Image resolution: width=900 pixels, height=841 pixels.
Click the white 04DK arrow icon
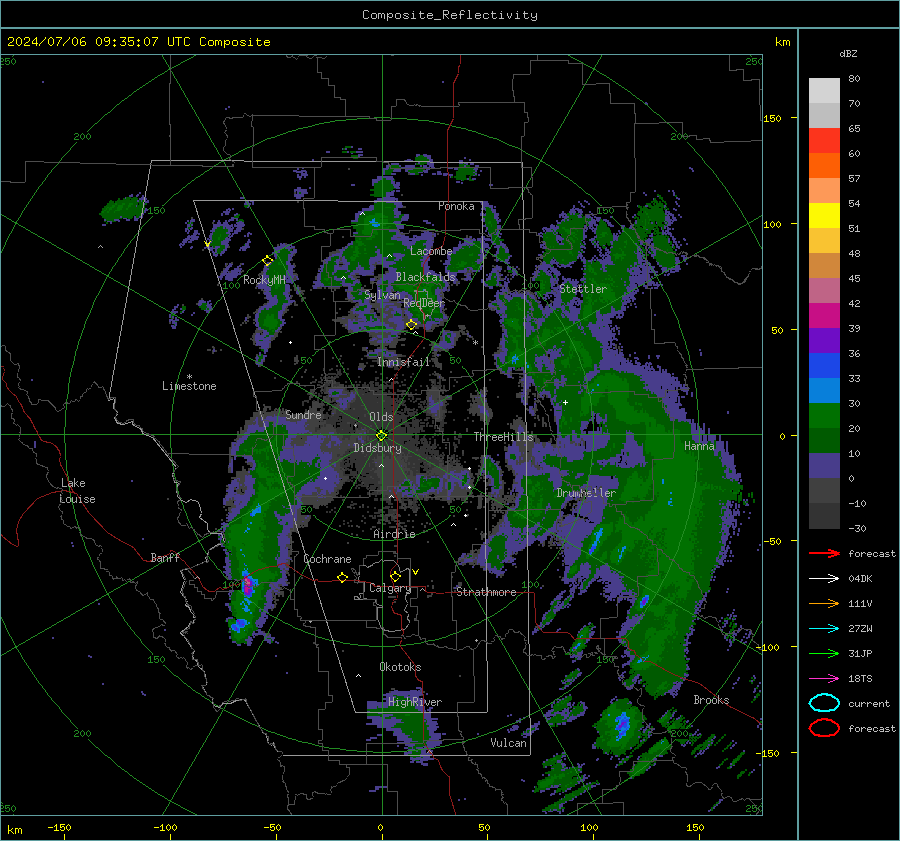tap(824, 579)
